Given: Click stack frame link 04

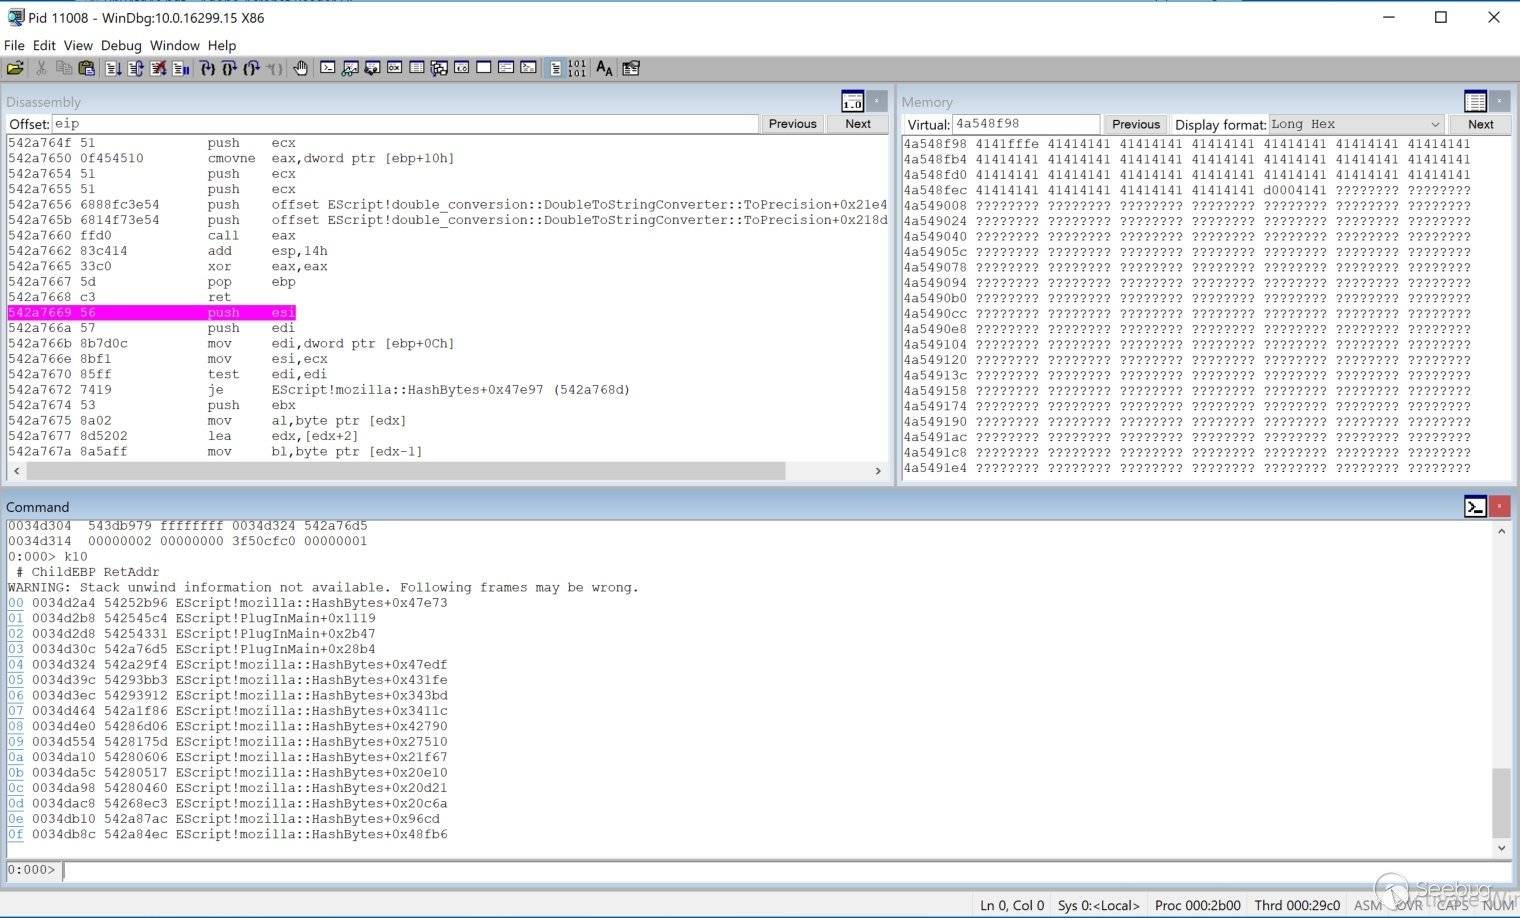Looking at the screenshot, I should [15, 665].
